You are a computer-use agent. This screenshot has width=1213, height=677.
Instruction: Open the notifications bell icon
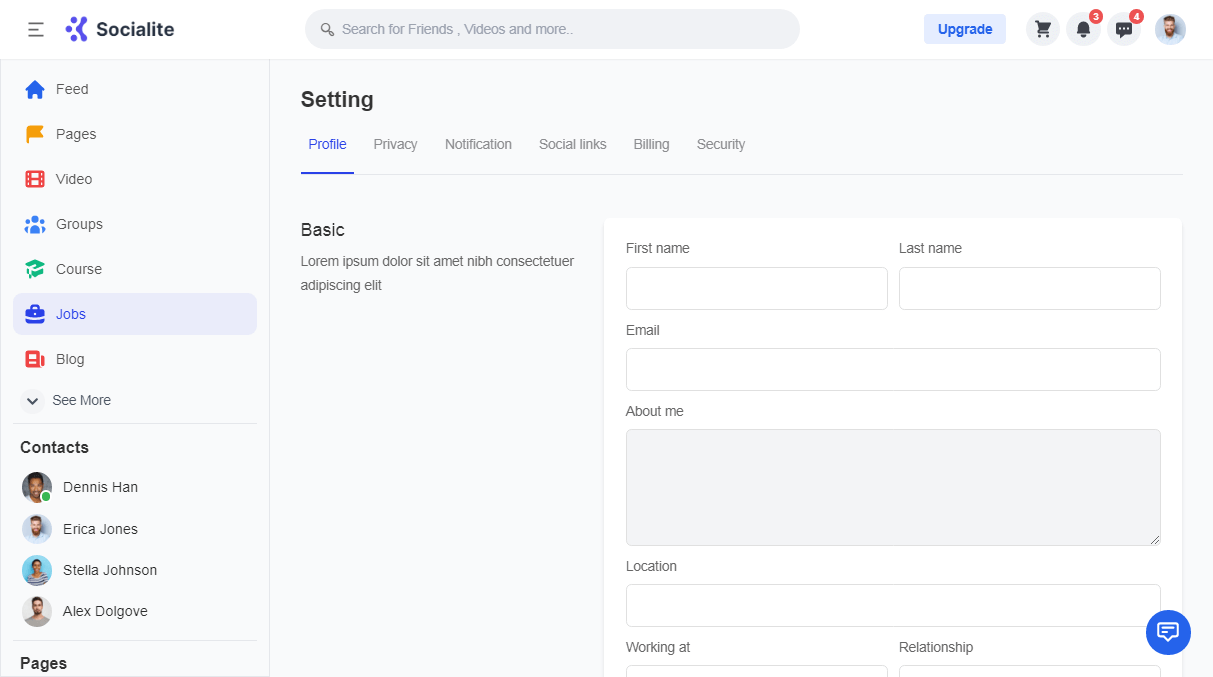(x=1083, y=29)
